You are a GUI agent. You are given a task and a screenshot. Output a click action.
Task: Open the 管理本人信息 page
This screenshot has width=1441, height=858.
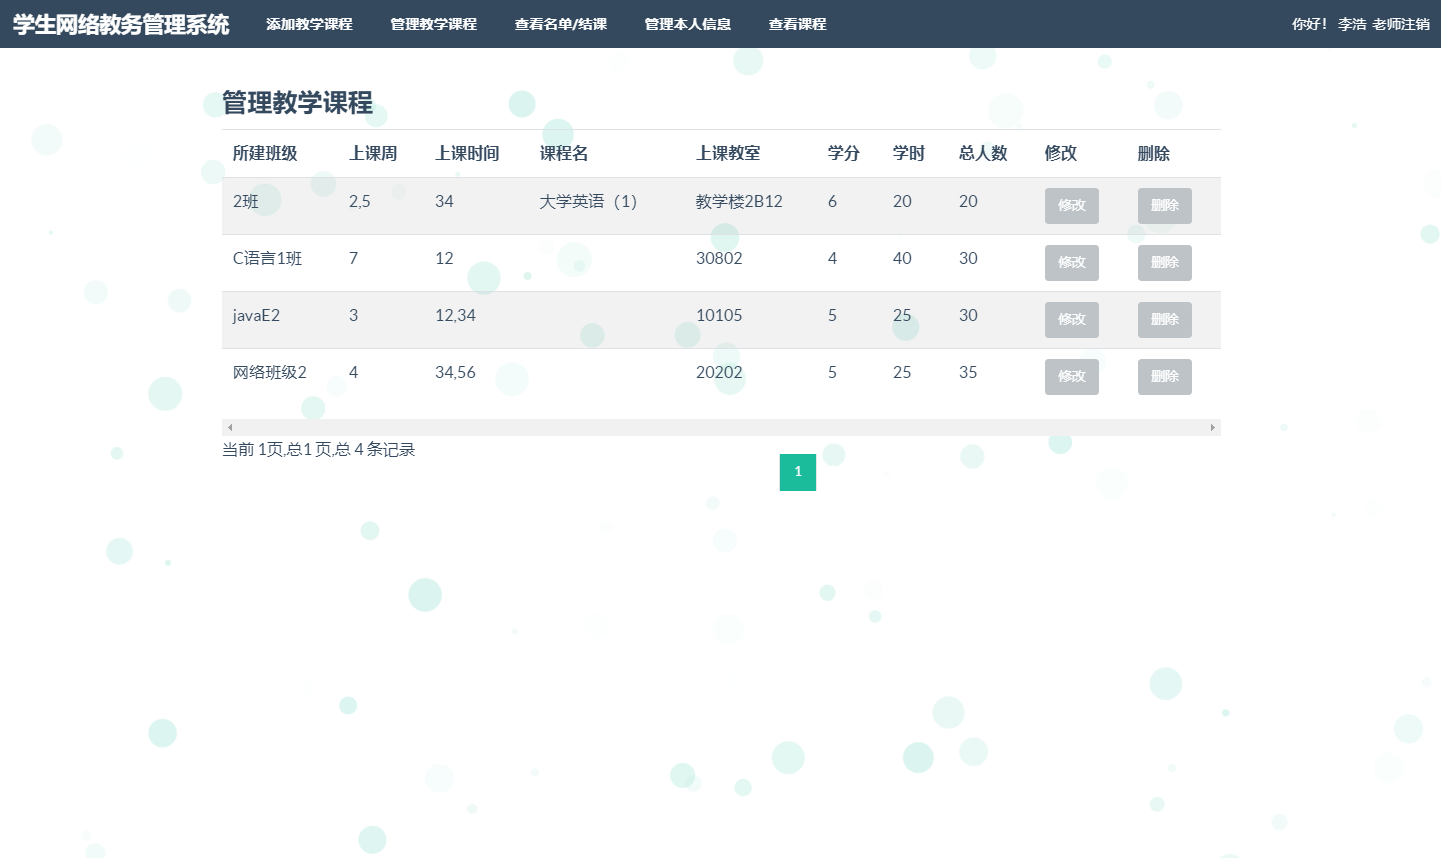[x=688, y=24]
